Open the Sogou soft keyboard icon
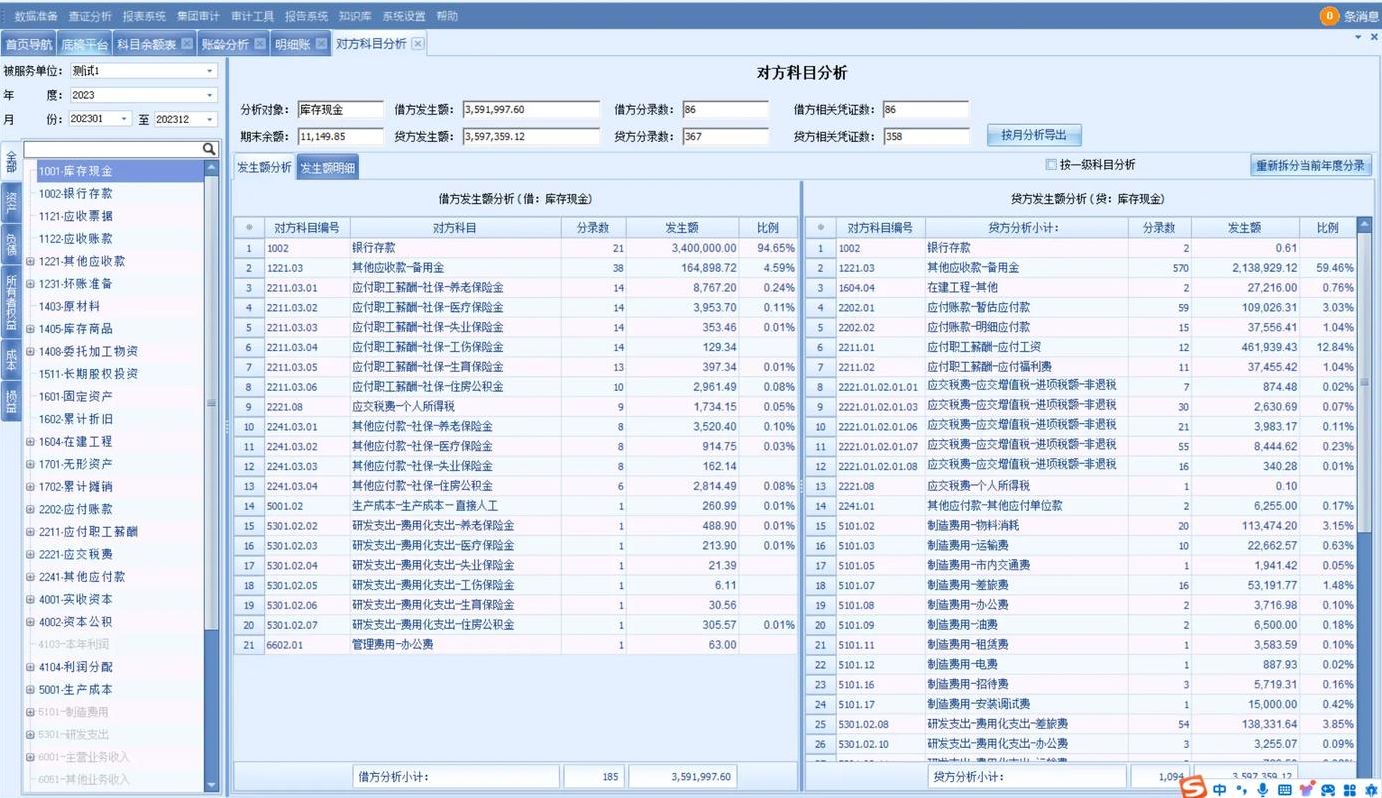The height and width of the screenshot is (798, 1382). [x=1283, y=789]
